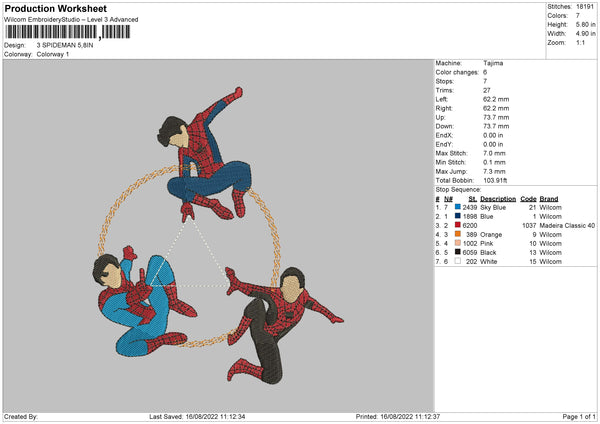Click the 'Black' description text
The width and height of the screenshot is (600, 424).
coord(488,253)
